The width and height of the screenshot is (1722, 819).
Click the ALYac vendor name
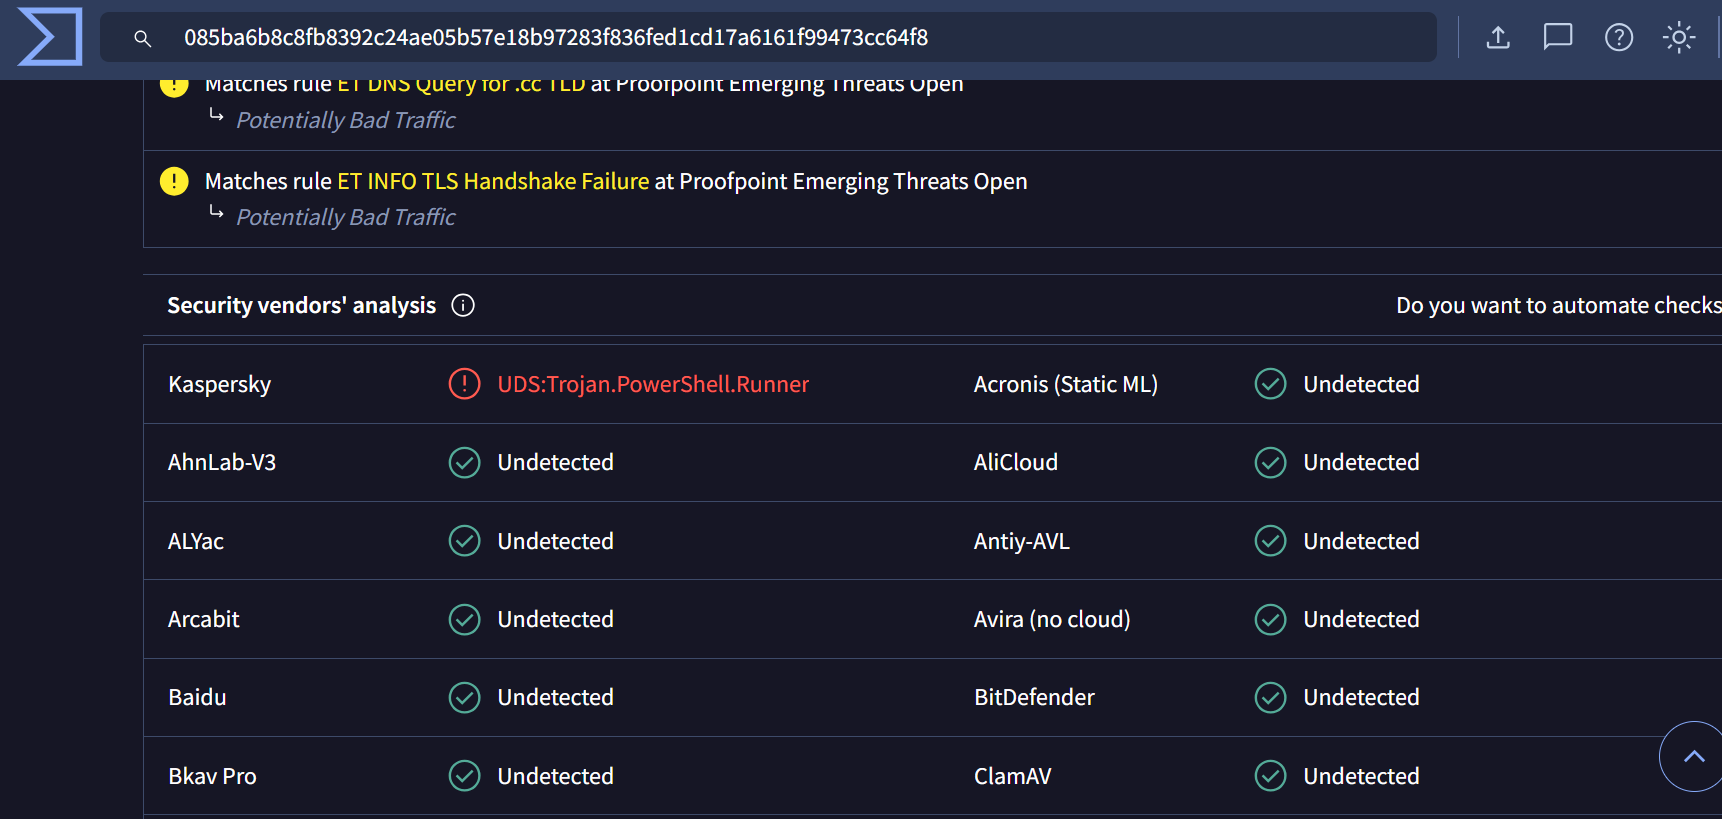[x=196, y=541]
